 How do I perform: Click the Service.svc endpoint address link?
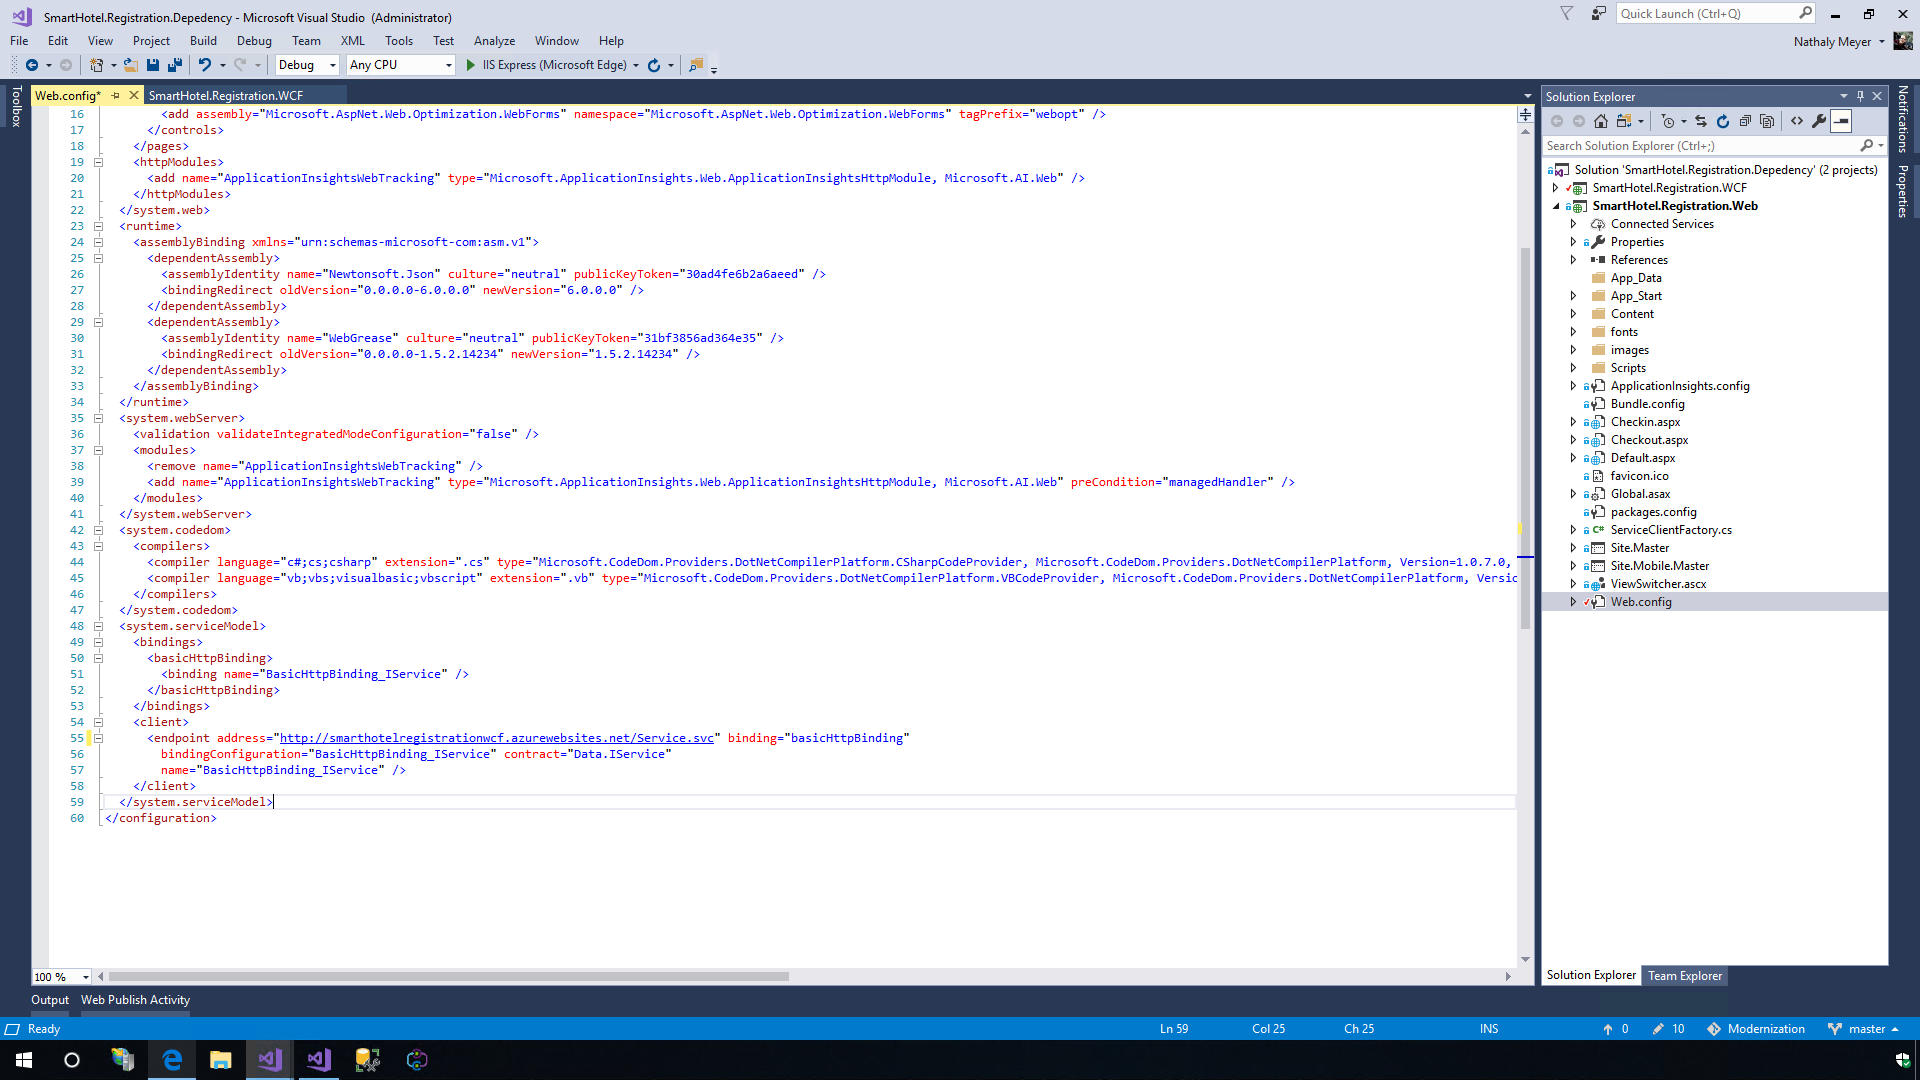tap(496, 738)
